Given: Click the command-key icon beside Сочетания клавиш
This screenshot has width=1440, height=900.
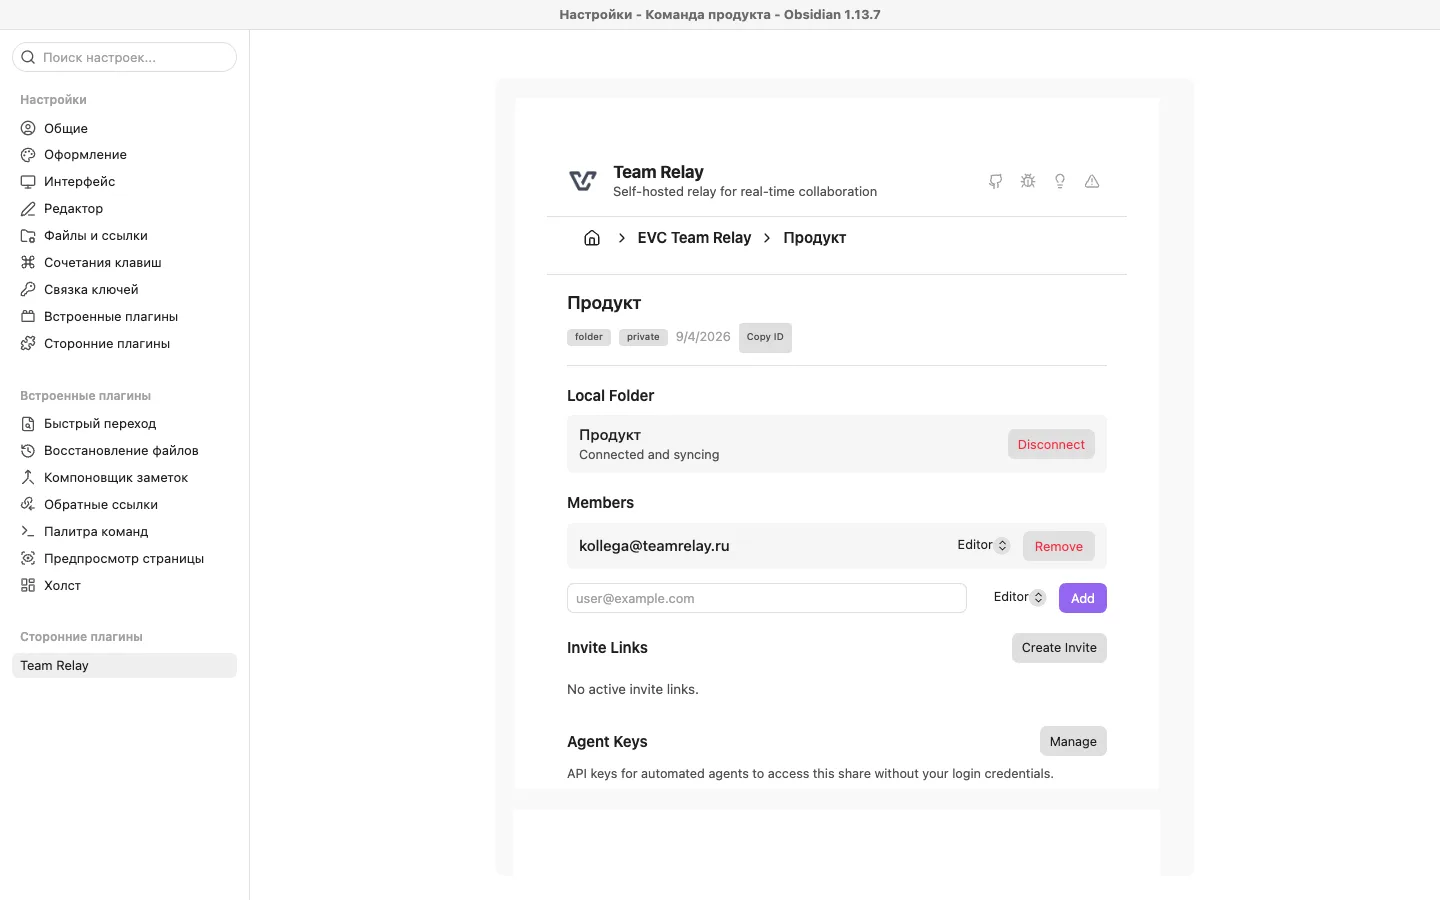Looking at the screenshot, I should (28, 263).
